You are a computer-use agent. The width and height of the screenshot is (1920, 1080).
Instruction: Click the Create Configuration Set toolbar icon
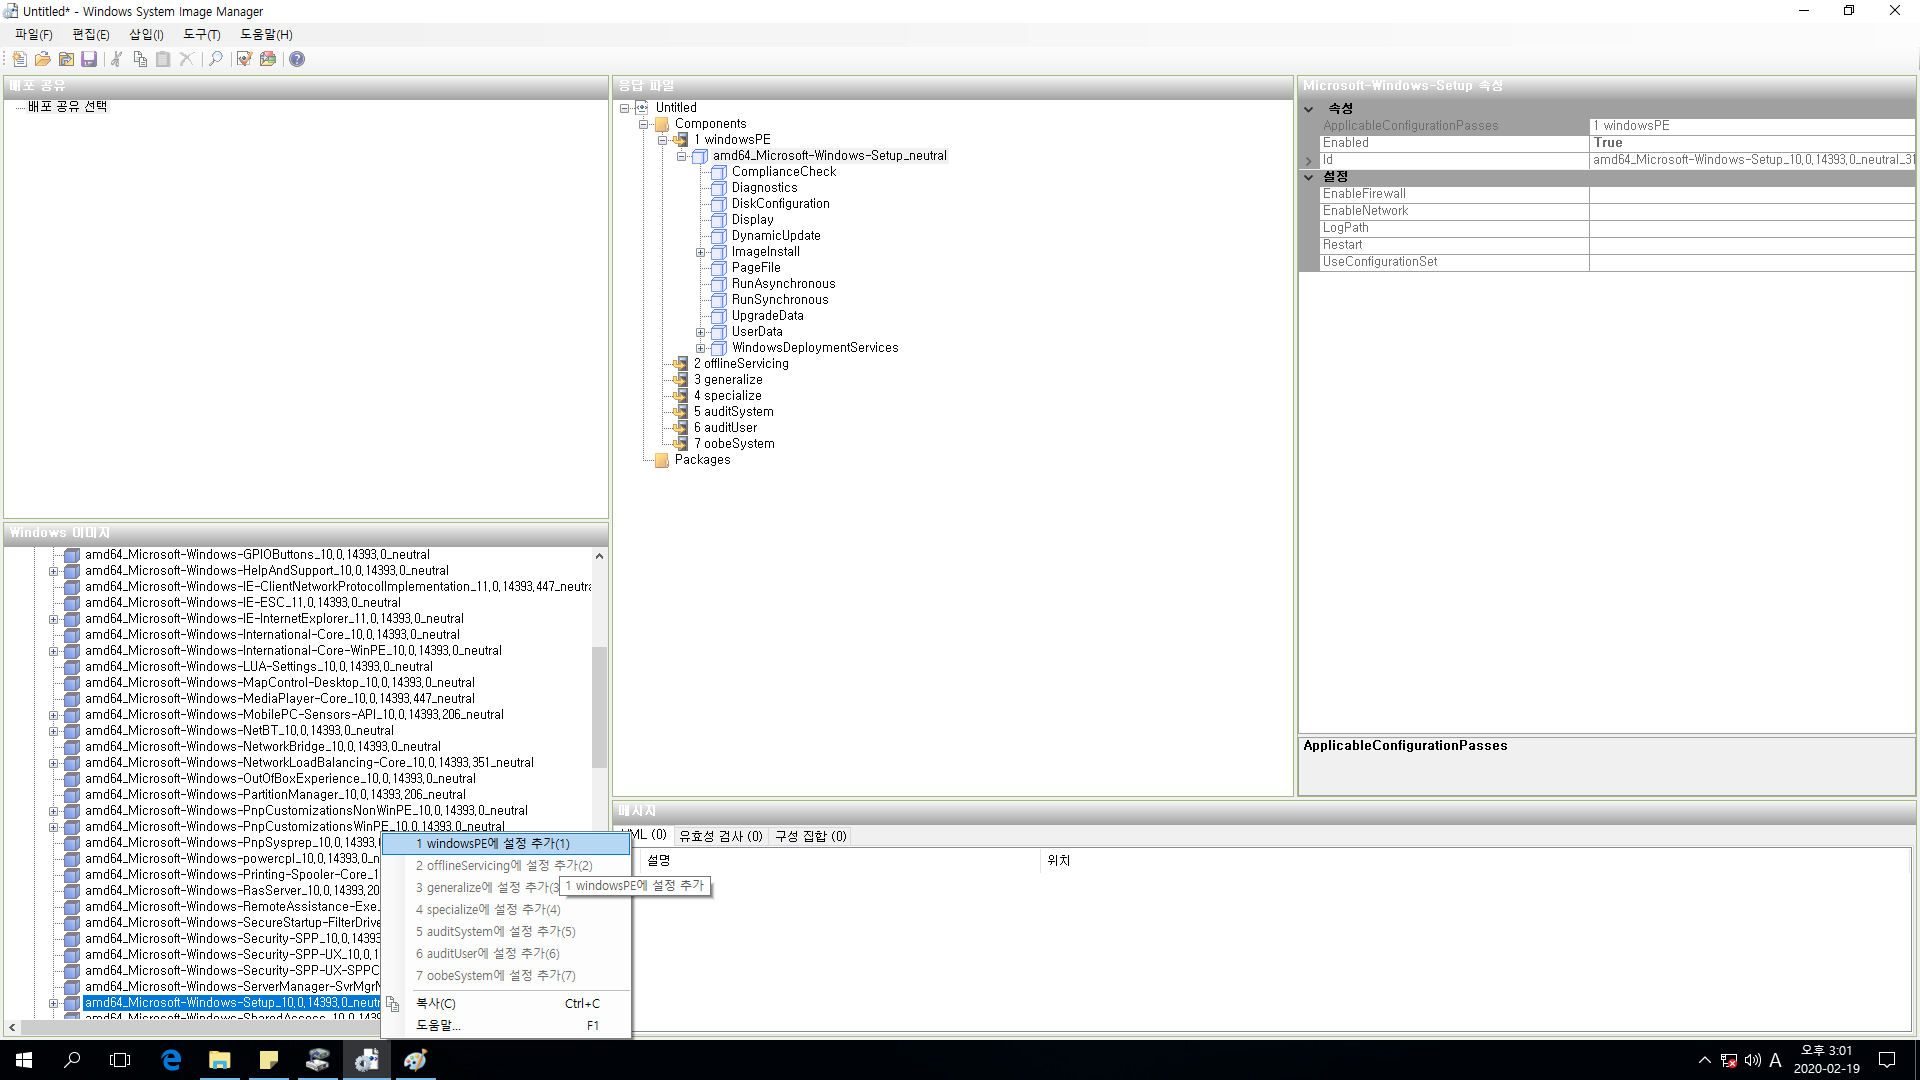click(268, 59)
